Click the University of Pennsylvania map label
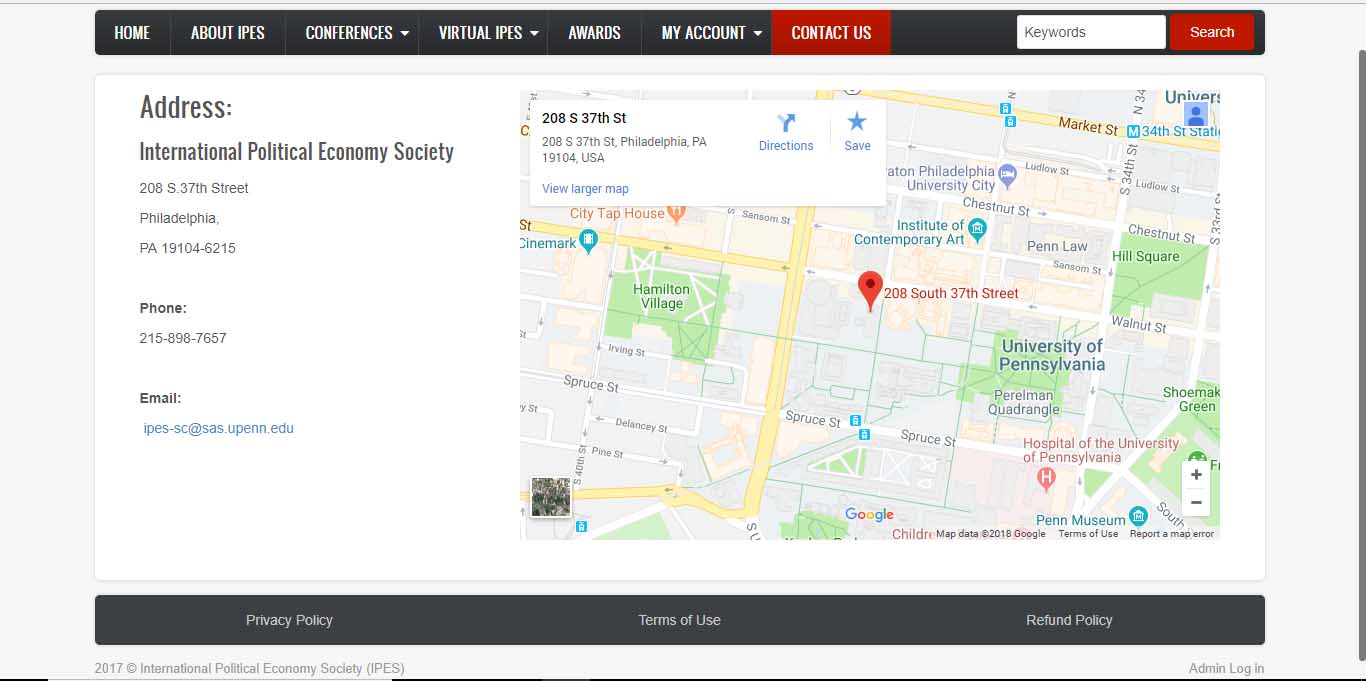1366x681 pixels. pos(1052,355)
